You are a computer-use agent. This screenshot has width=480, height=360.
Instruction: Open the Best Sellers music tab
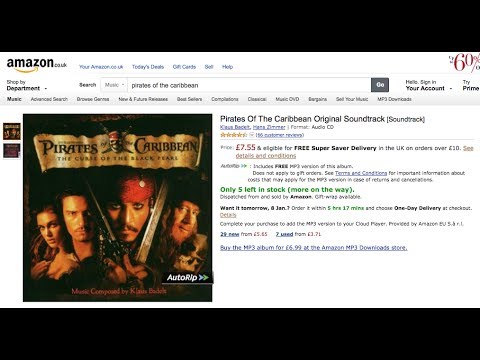(x=189, y=99)
